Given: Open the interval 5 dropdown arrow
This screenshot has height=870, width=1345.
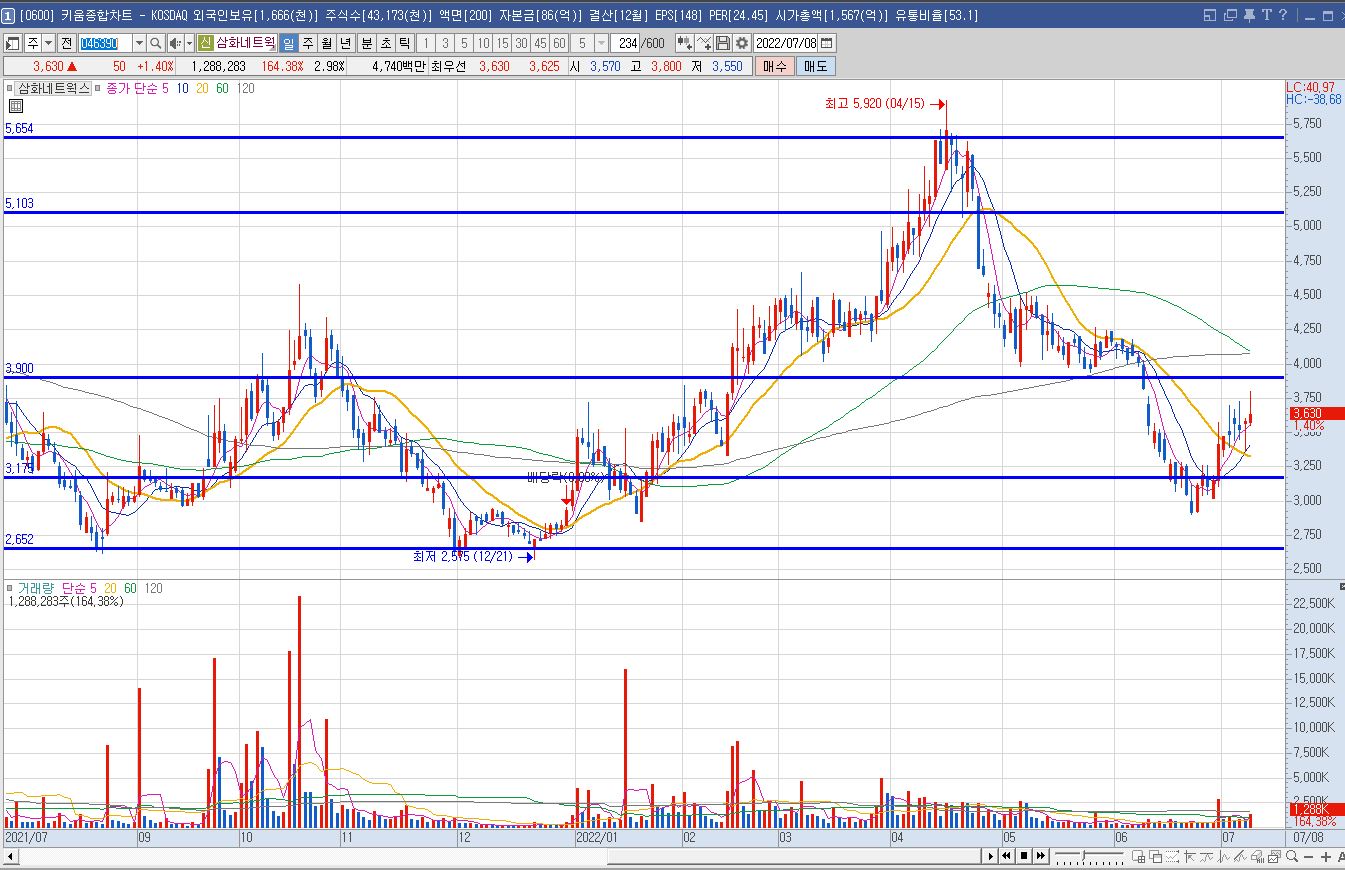Looking at the screenshot, I should [601, 43].
